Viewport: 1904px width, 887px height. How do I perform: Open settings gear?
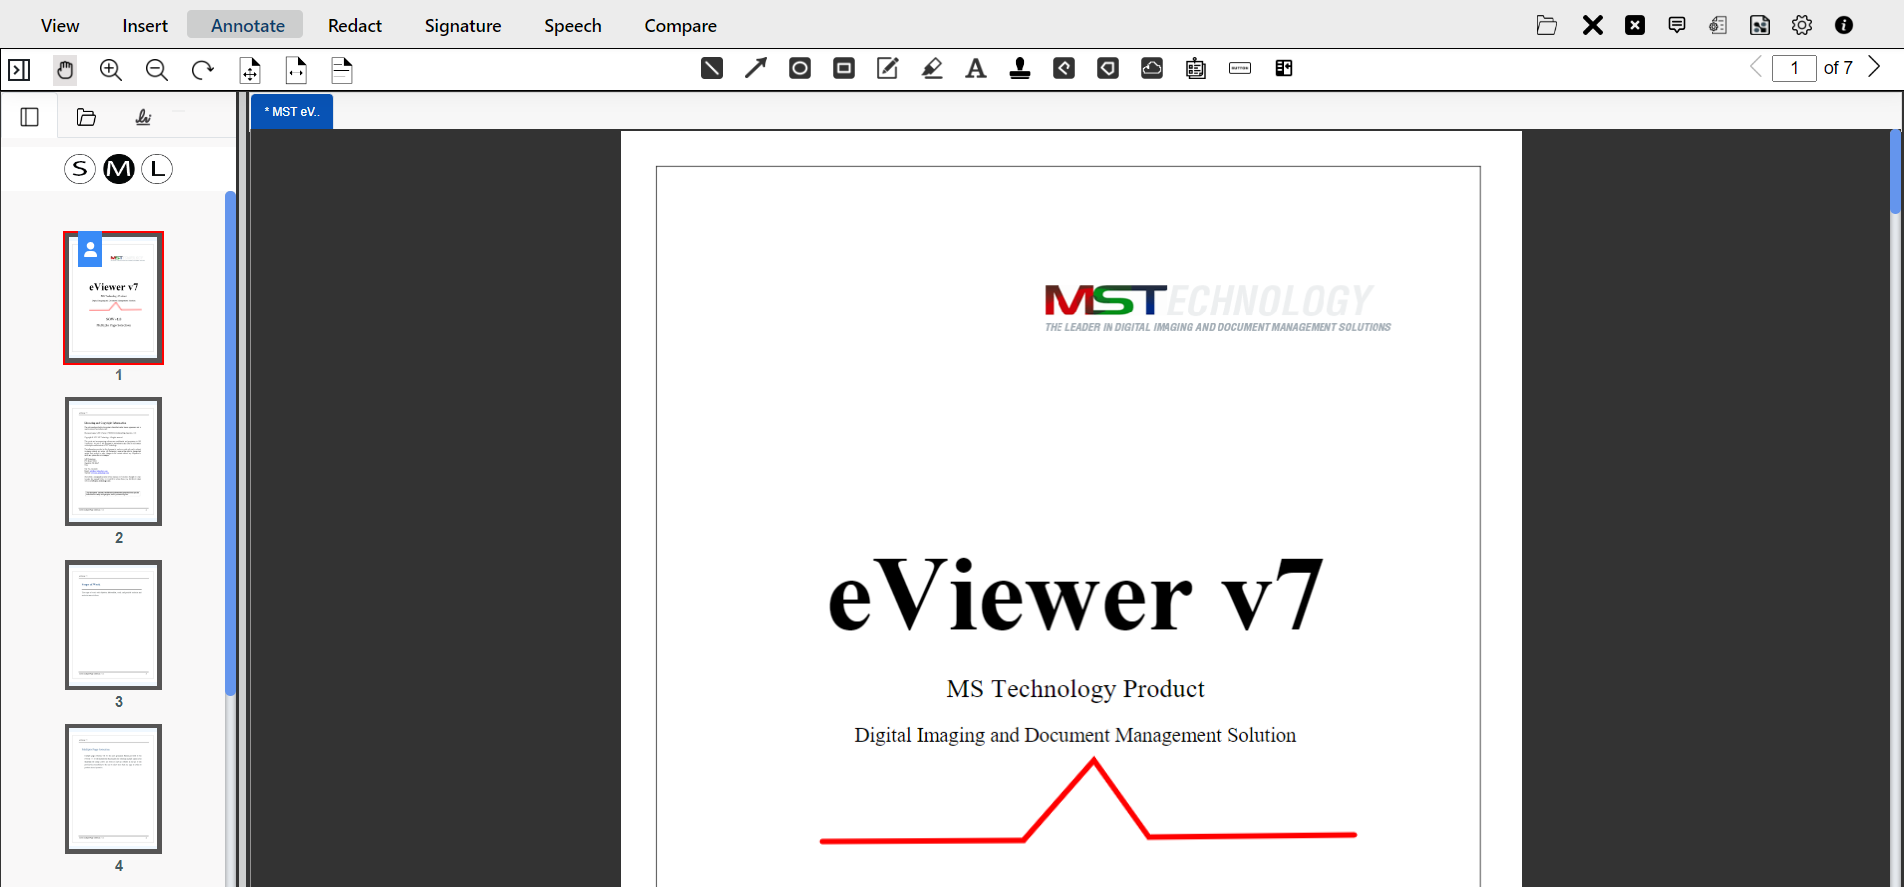pos(1802,25)
